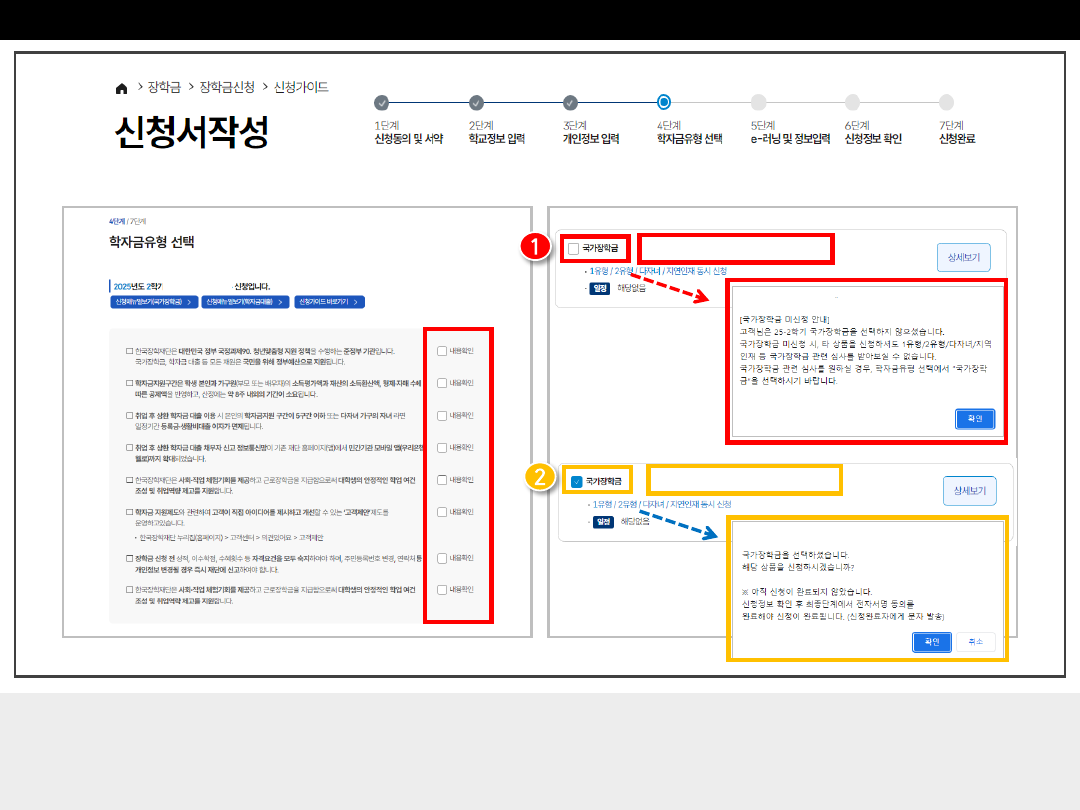This screenshot has width=1080, height=810.
Task: Go to 장학금신청 in the breadcrumb
Action: click(227, 88)
